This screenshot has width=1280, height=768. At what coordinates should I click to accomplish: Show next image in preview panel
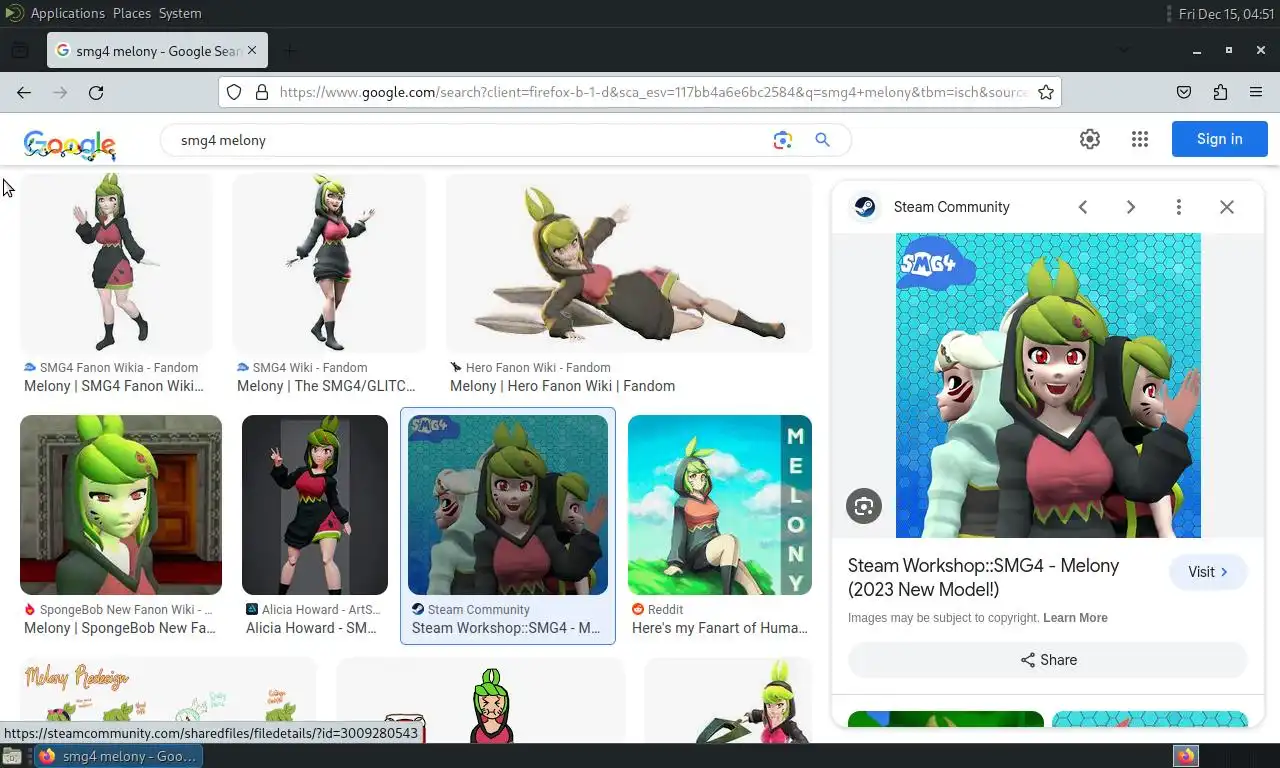pos(1131,207)
